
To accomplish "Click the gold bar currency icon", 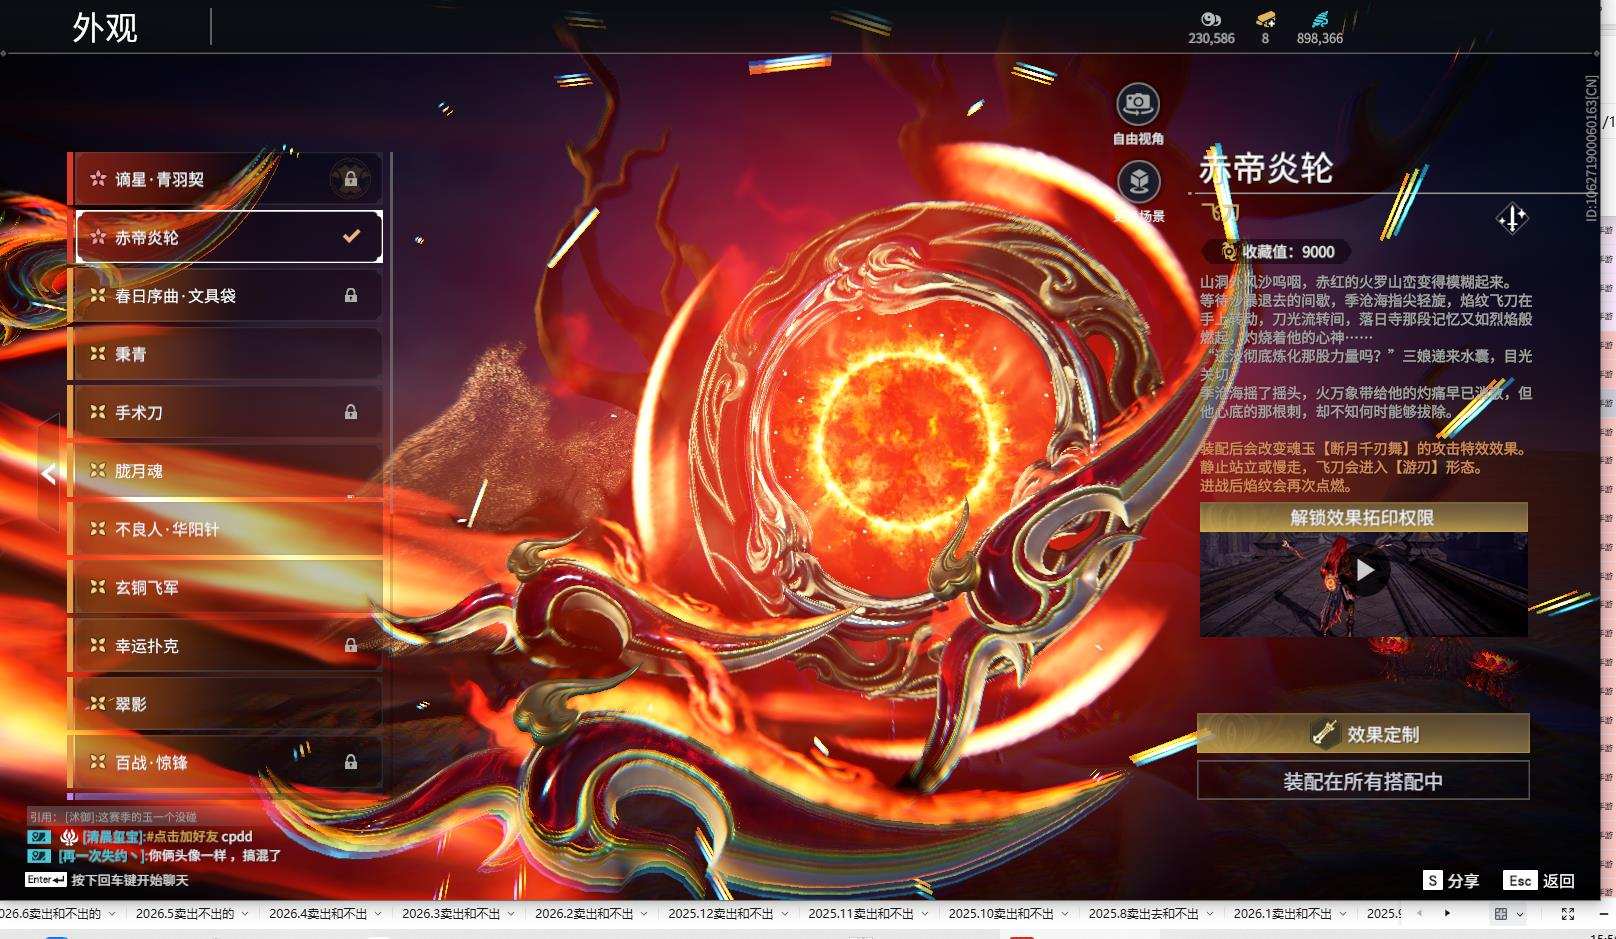I will [1265, 19].
